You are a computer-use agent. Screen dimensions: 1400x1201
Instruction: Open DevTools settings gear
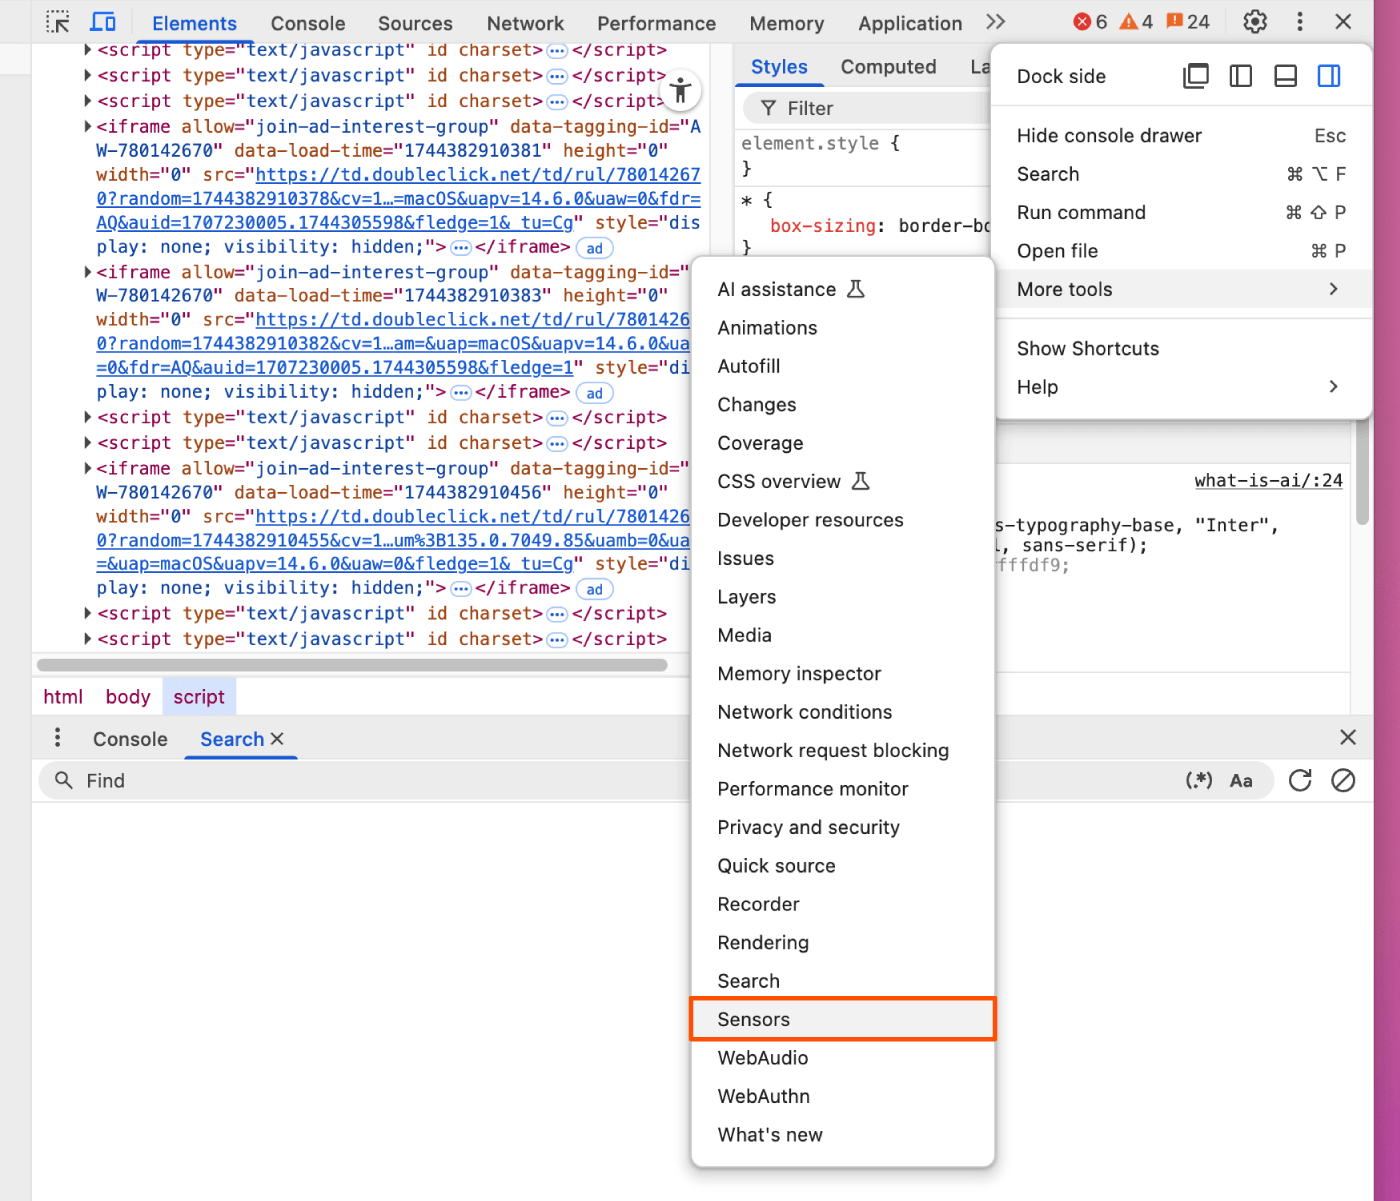point(1255,22)
